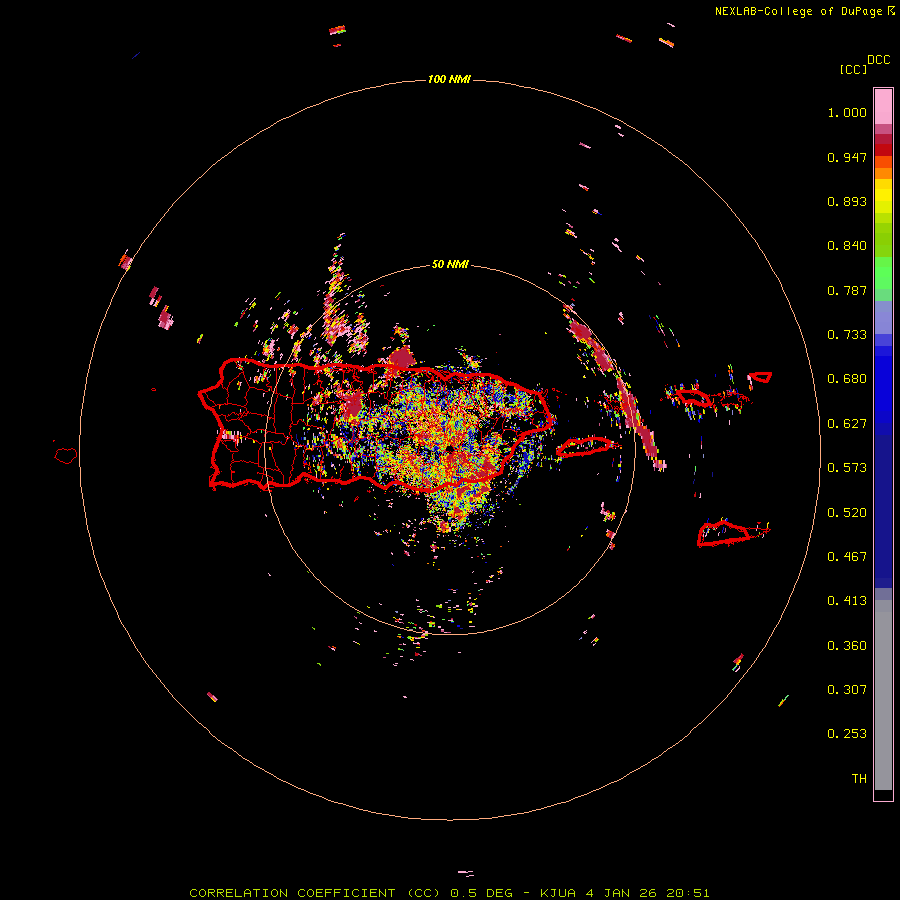Click the 0.520 color scale value
900x900 pixels.
pos(847,513)
